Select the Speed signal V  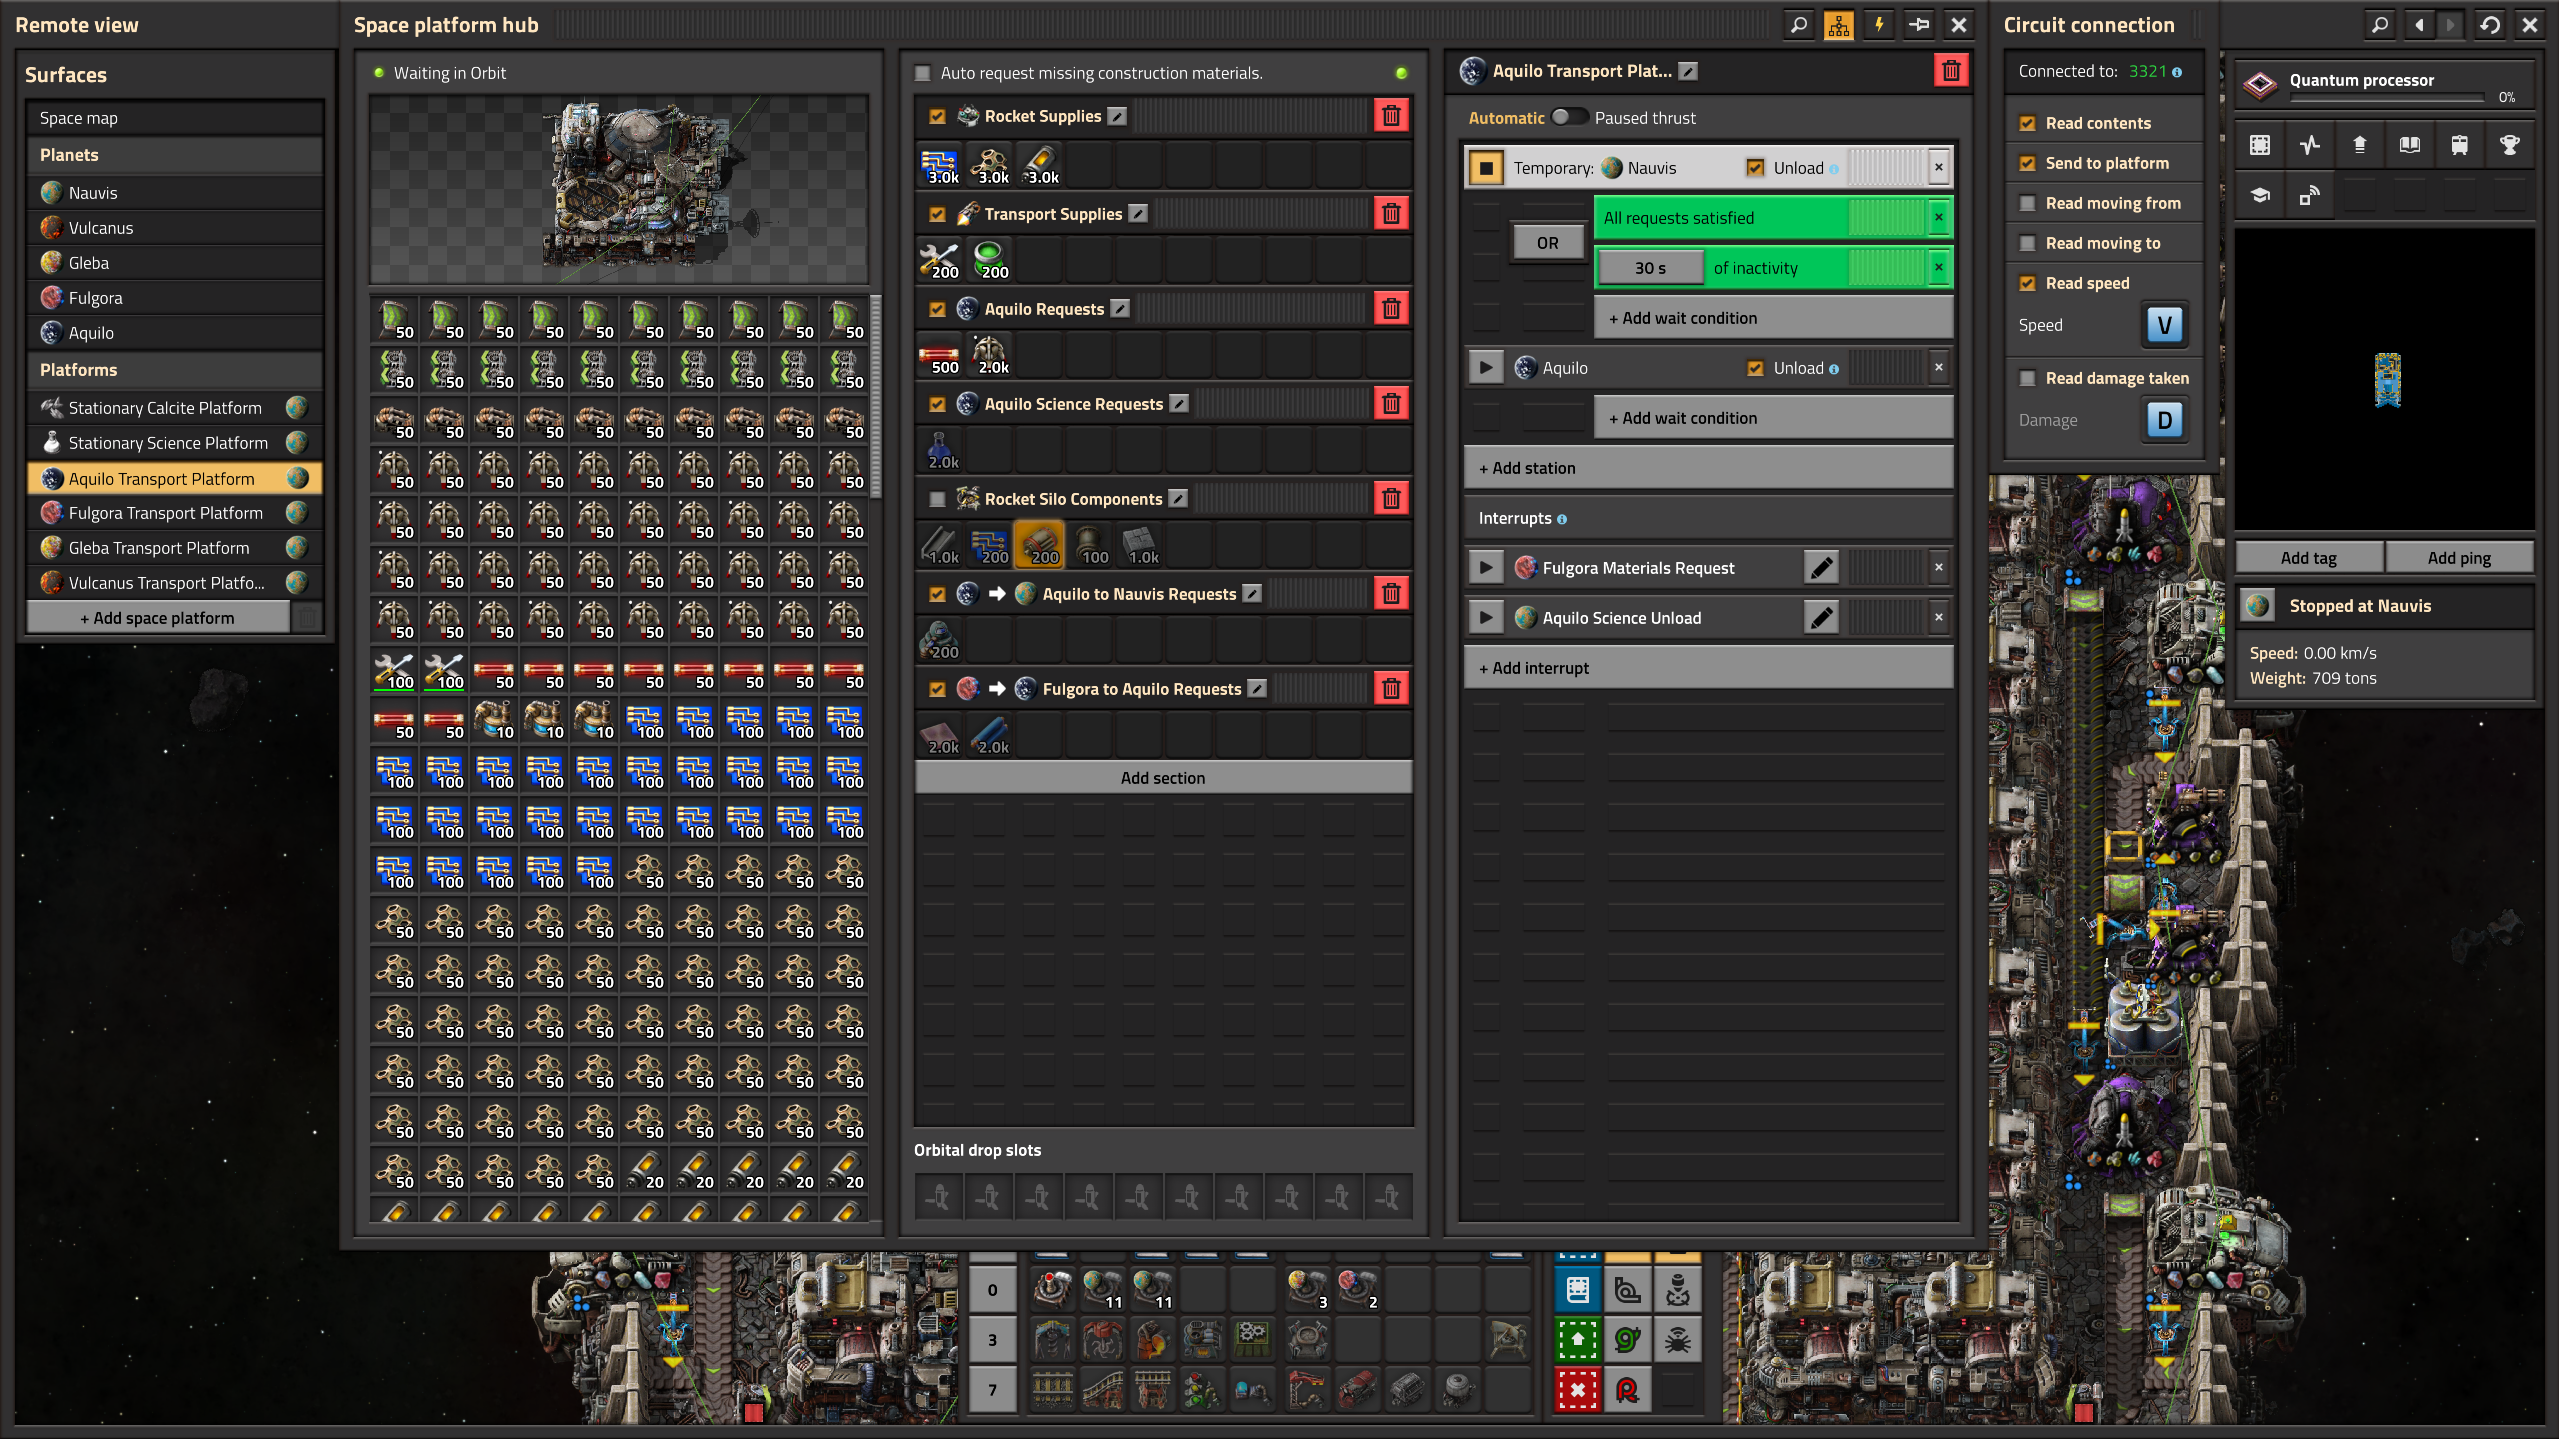pyautogui.click(x=2164, y=325)
